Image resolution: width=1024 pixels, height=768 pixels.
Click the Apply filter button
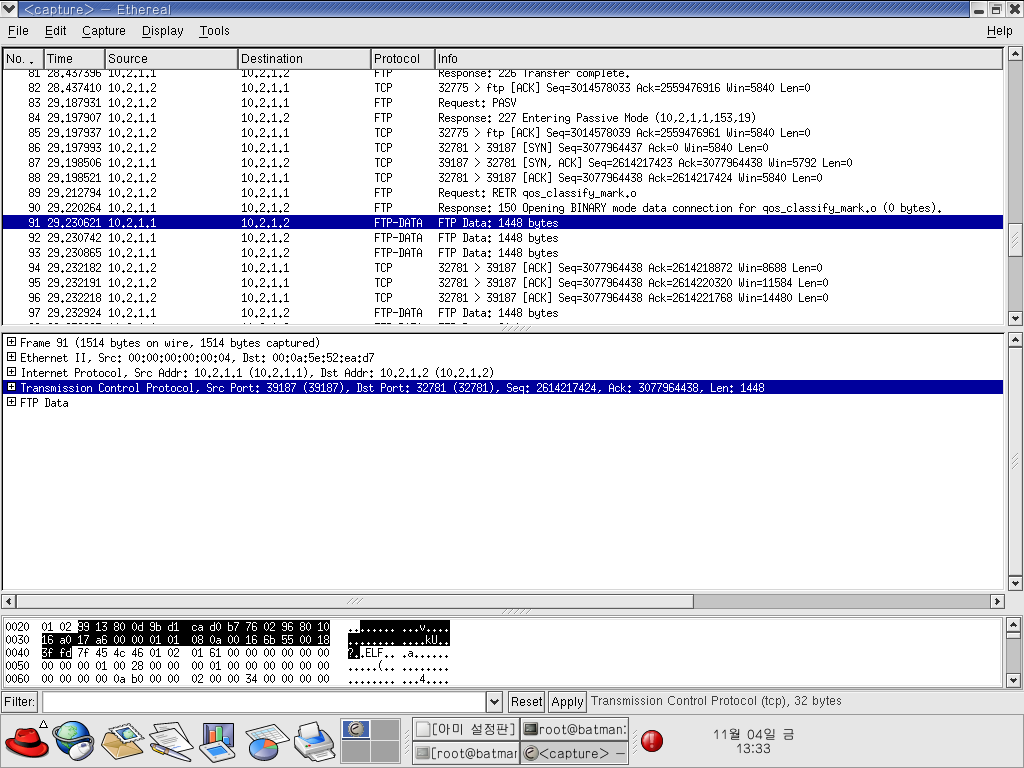(x=567, y=702)
